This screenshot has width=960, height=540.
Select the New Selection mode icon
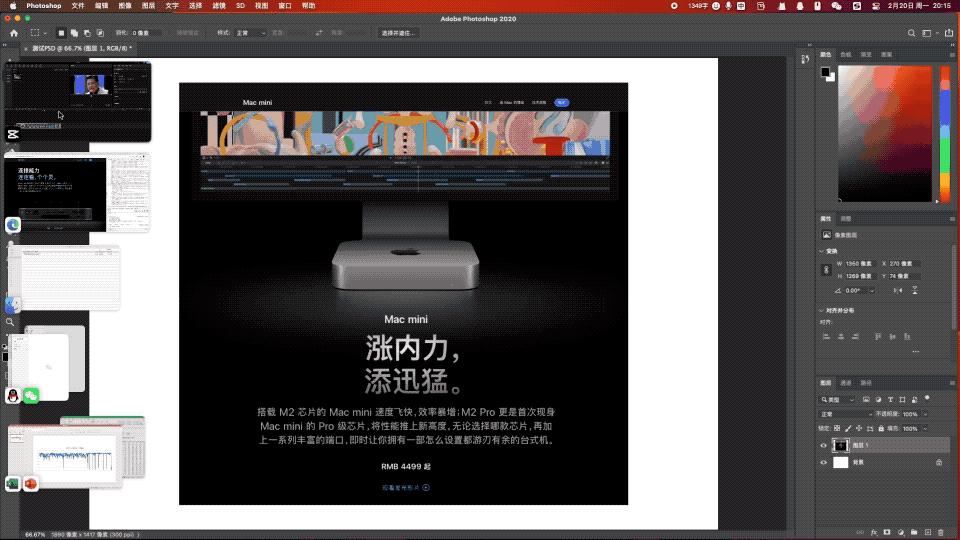[x=61, y=33]
